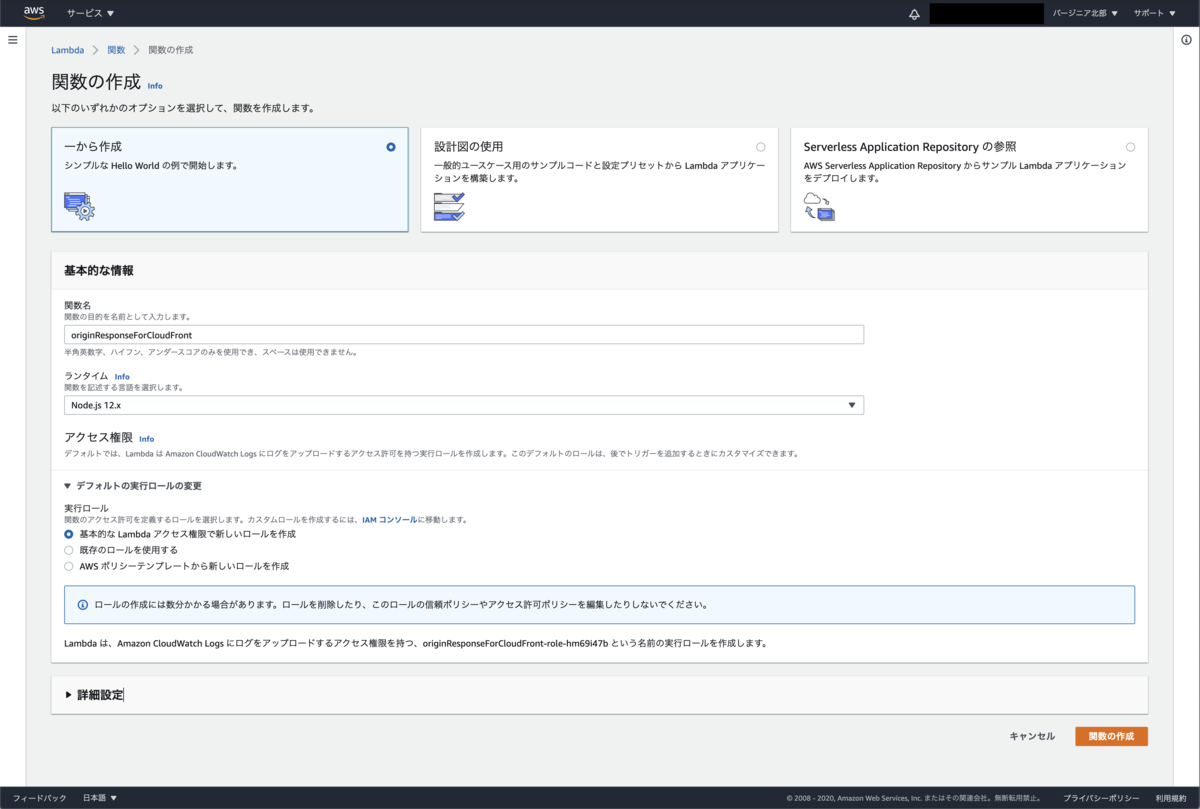Select the 設計図の使用 radio option
Screen dimensions: 1200x809
click(x=761, y=147)
